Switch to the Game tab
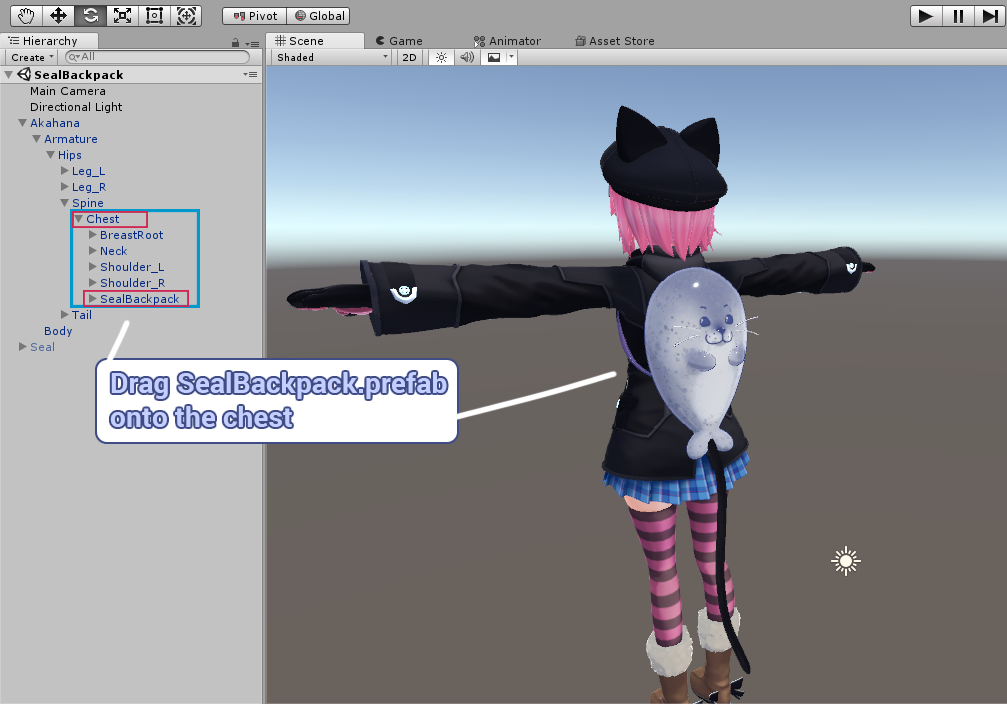This screenshot has height=704, width=1007. click(399, 40)
